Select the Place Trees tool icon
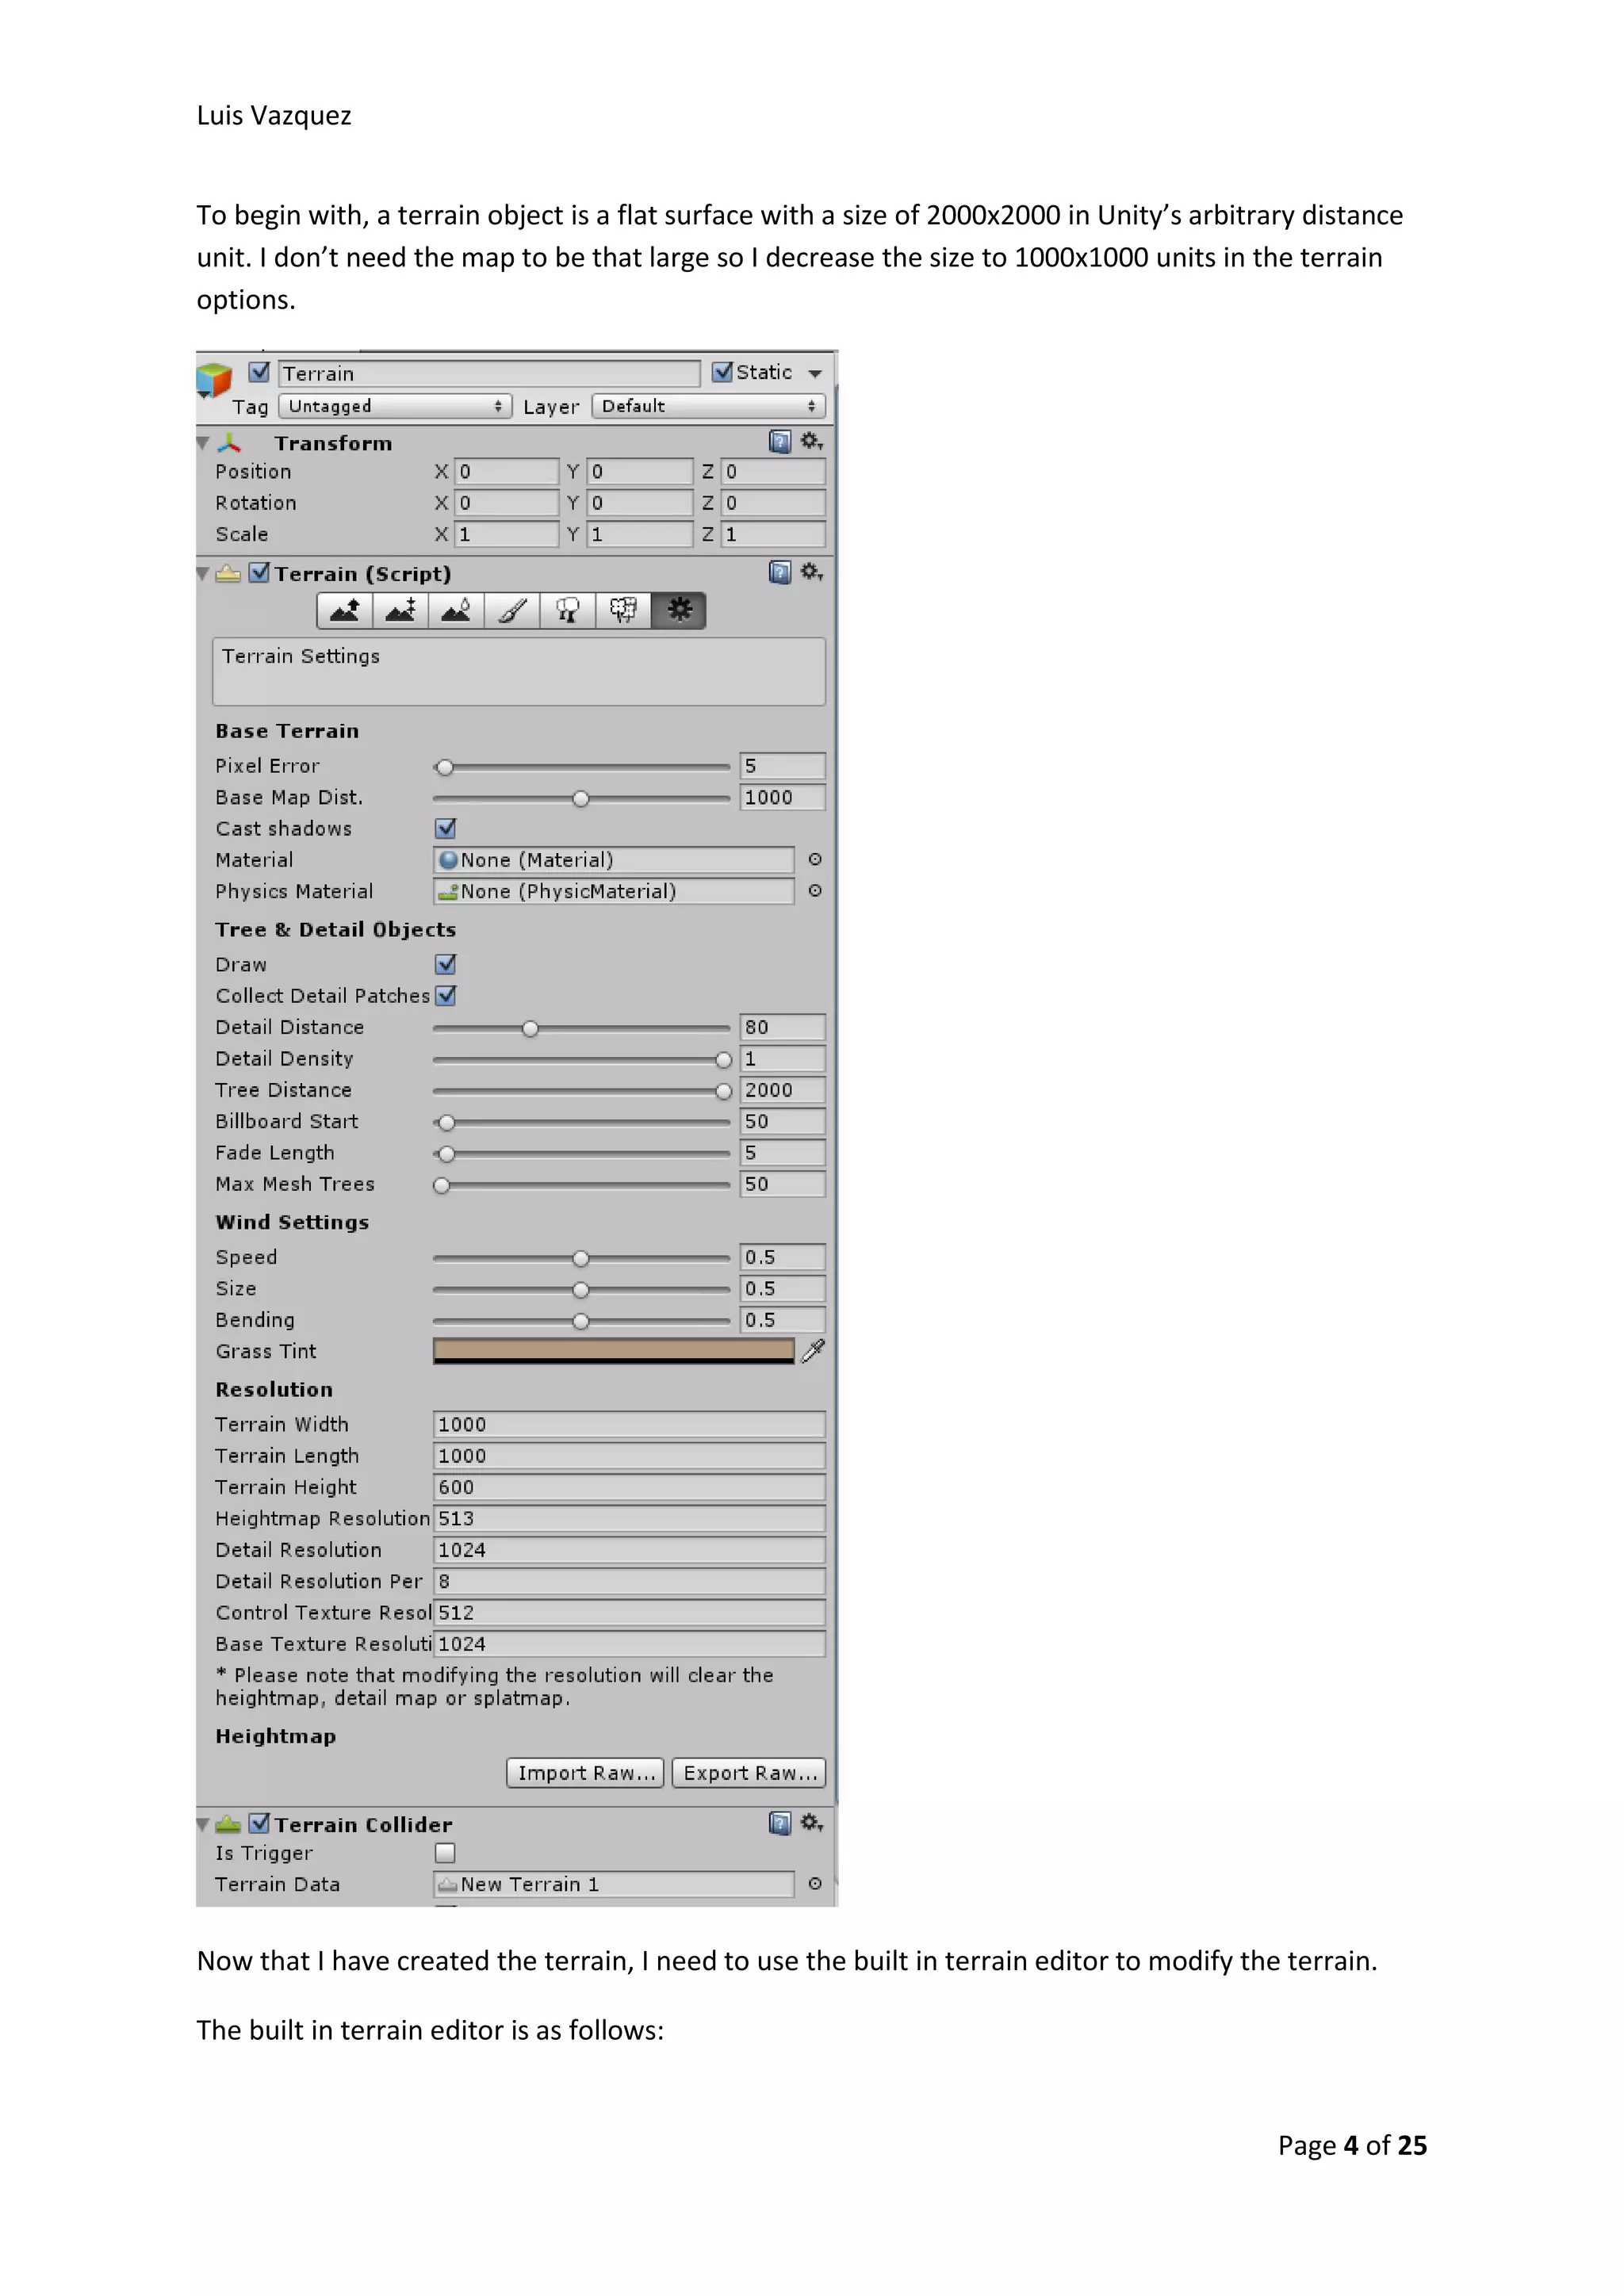The height and width of the screenshot is (2296, 1624). point(568,610)
